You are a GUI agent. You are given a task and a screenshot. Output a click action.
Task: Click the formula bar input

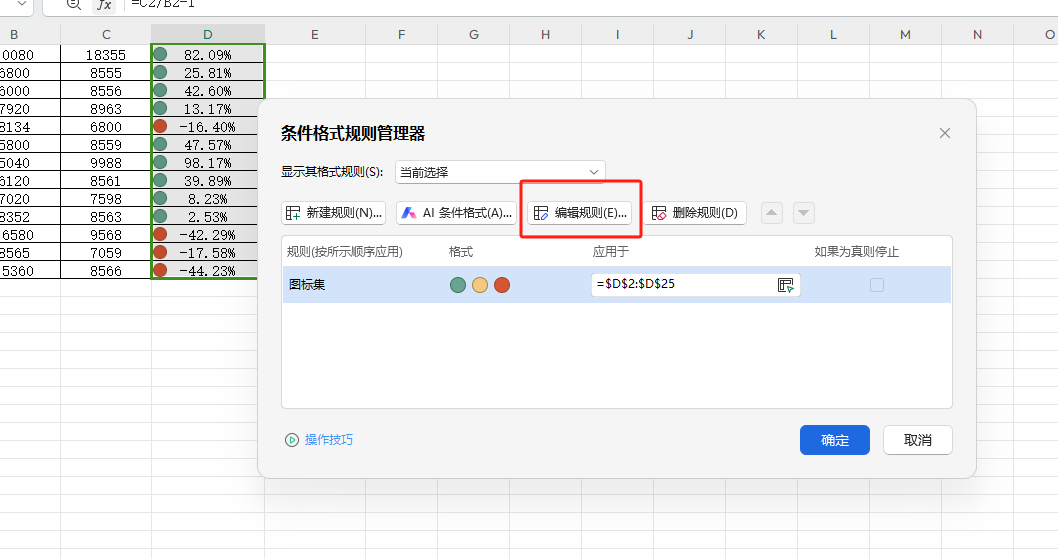[x=590, y=5]
